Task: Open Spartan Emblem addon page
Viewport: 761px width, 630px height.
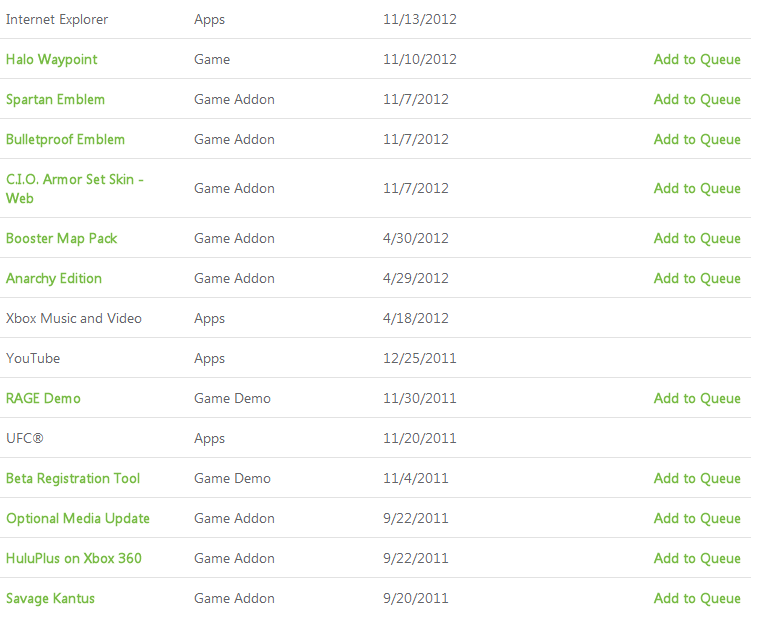Action: [55, 99]
